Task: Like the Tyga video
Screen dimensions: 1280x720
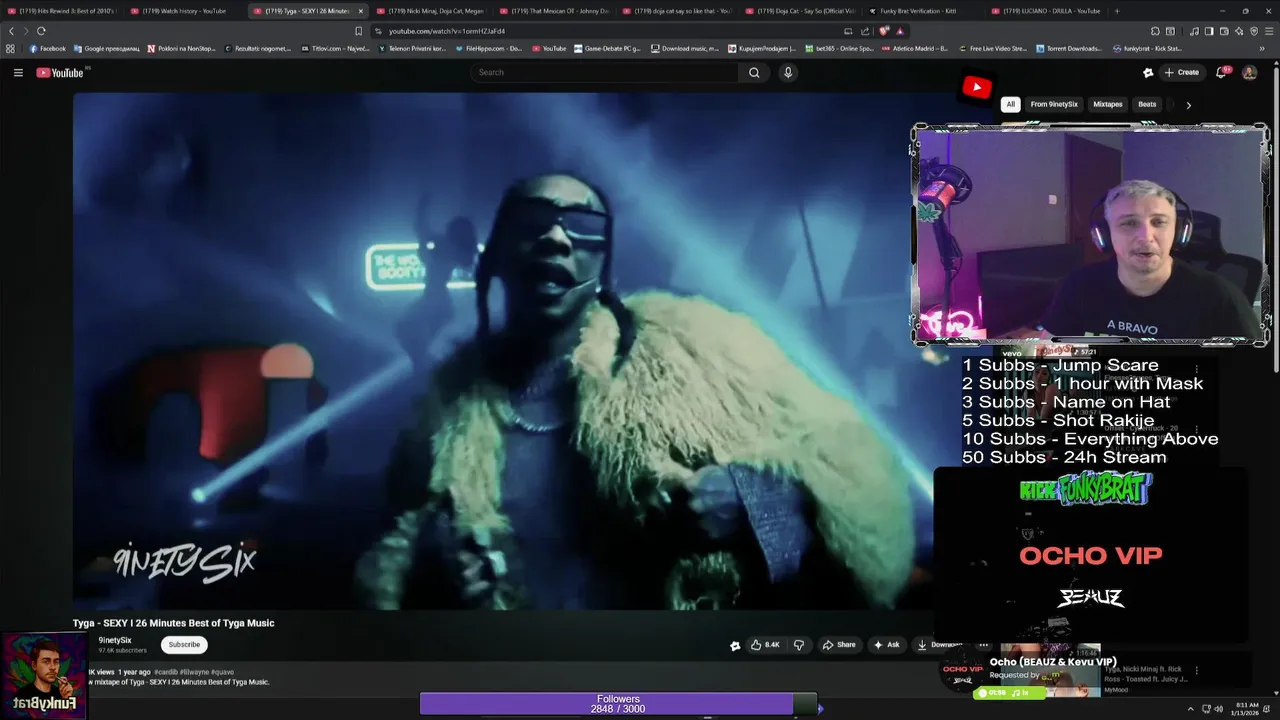Action: coord(765,645)
